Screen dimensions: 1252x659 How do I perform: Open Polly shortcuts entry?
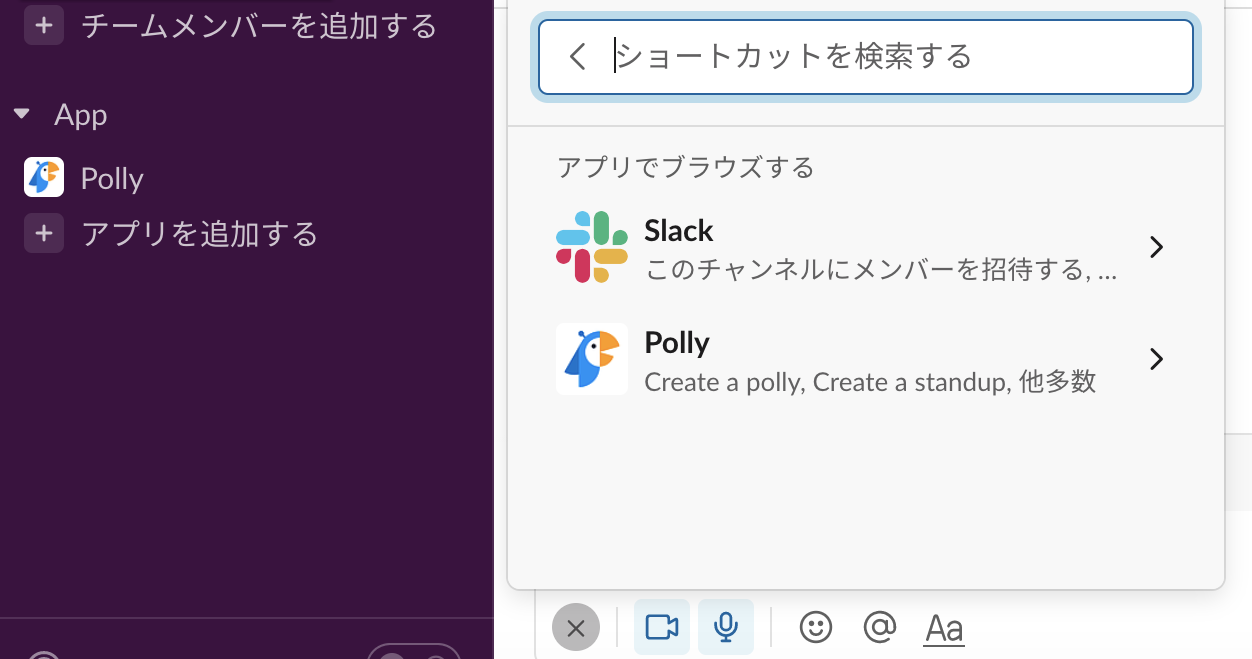(866, 359)
